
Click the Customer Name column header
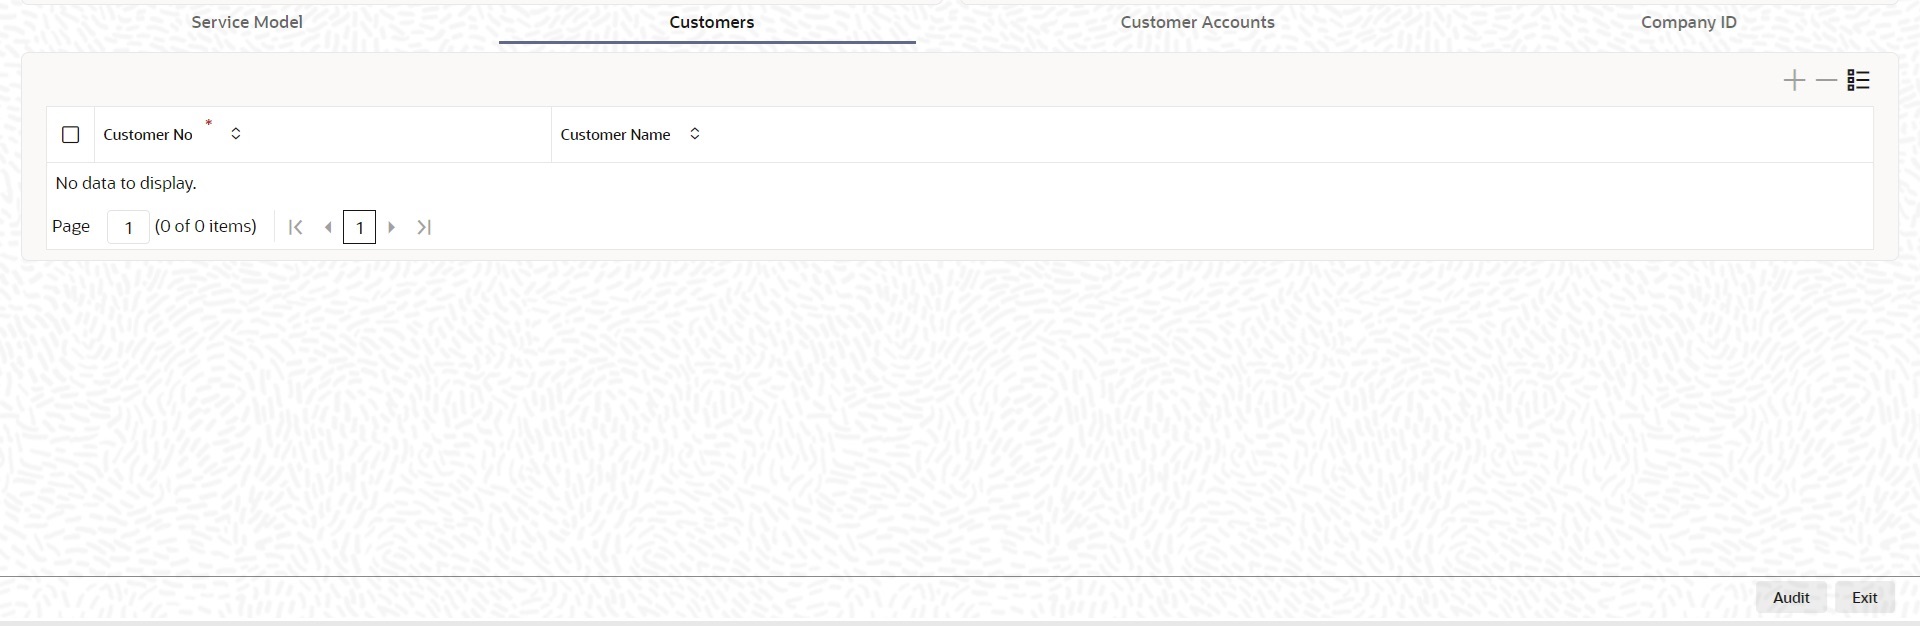pyautogui.click(x=615, y=135)
